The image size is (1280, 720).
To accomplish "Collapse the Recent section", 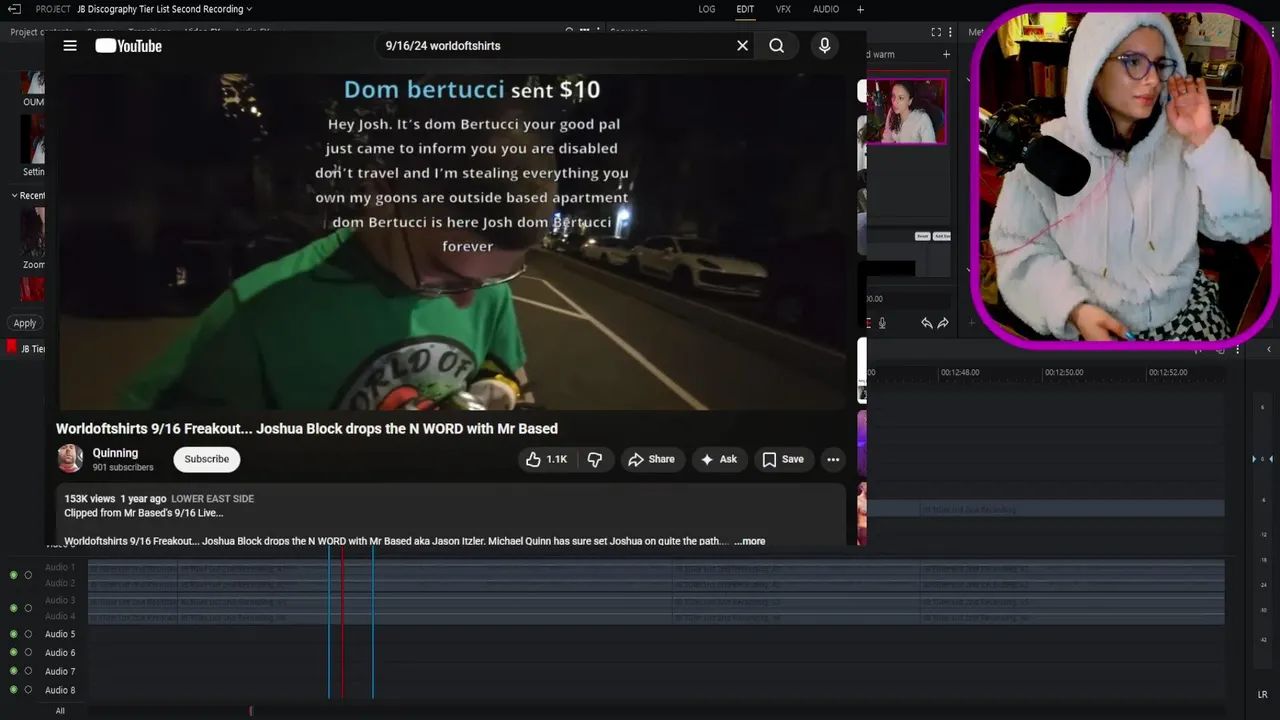I will tap(14, 195).
